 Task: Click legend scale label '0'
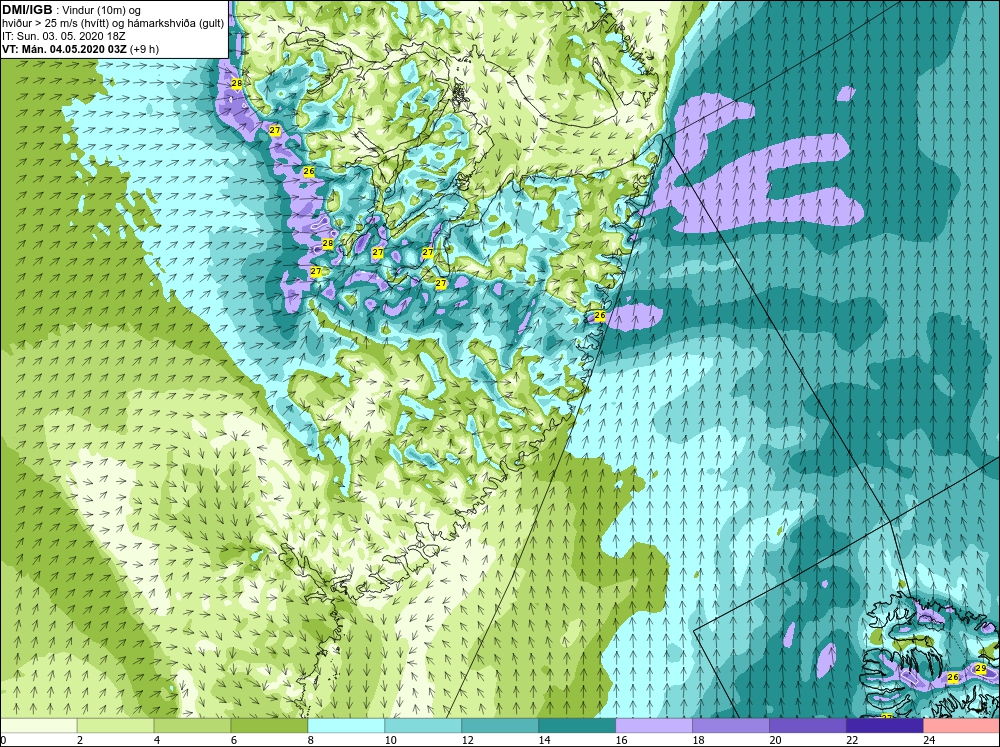[x=3, y=740]
